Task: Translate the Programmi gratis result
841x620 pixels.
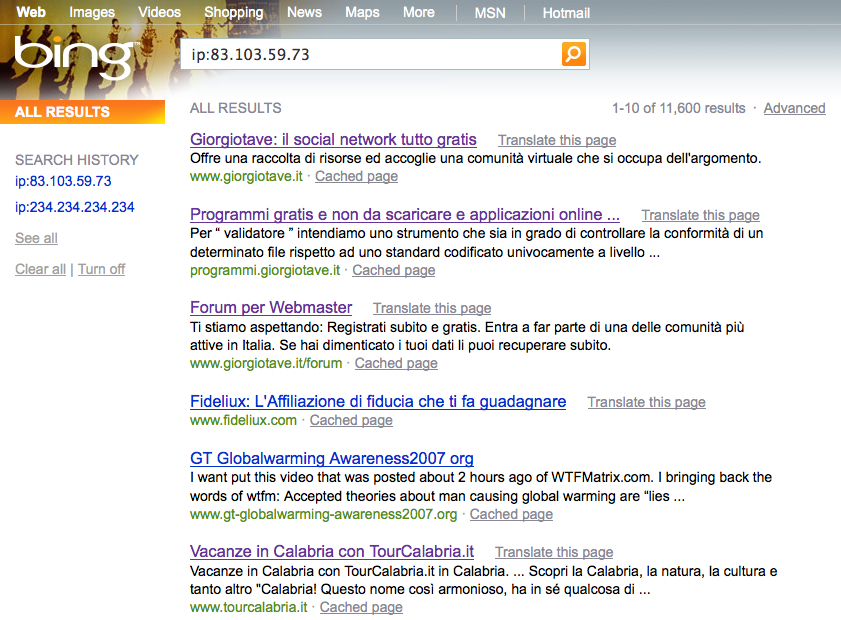Action: (x=700, y=215)
